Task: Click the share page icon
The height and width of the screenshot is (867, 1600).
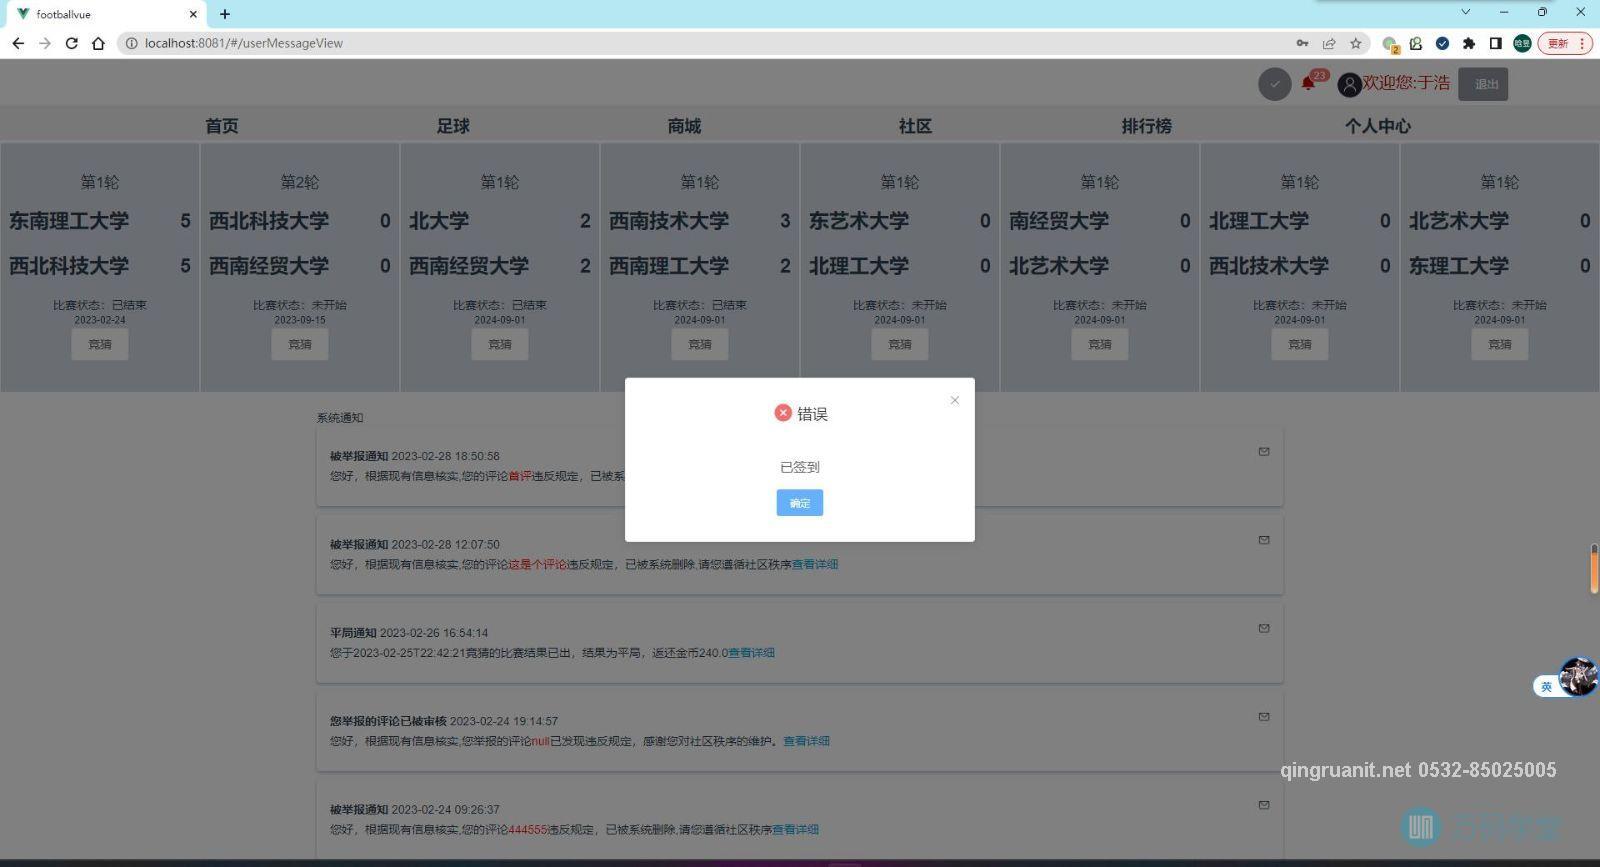Action: (1329, 43)
